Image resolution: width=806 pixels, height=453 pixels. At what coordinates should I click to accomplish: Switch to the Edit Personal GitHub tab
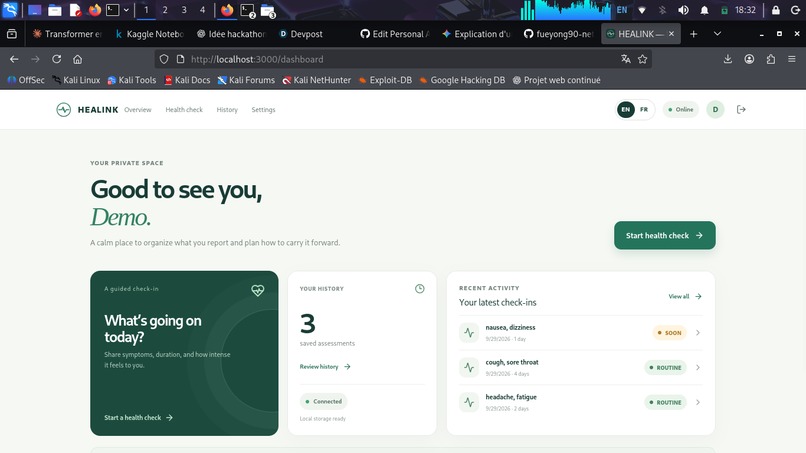395,34
